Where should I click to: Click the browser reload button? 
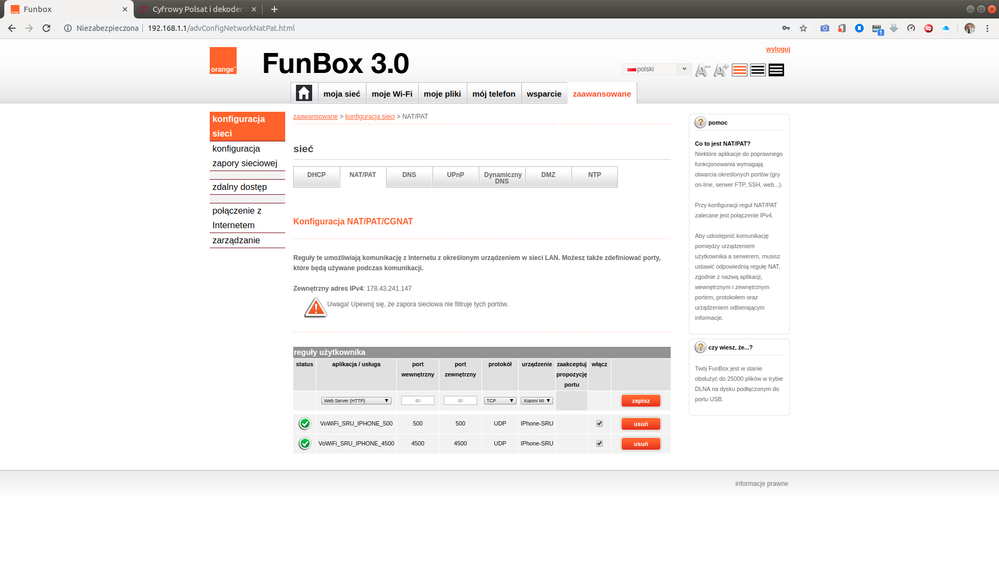pyautogui.click(x=46, y=28)
